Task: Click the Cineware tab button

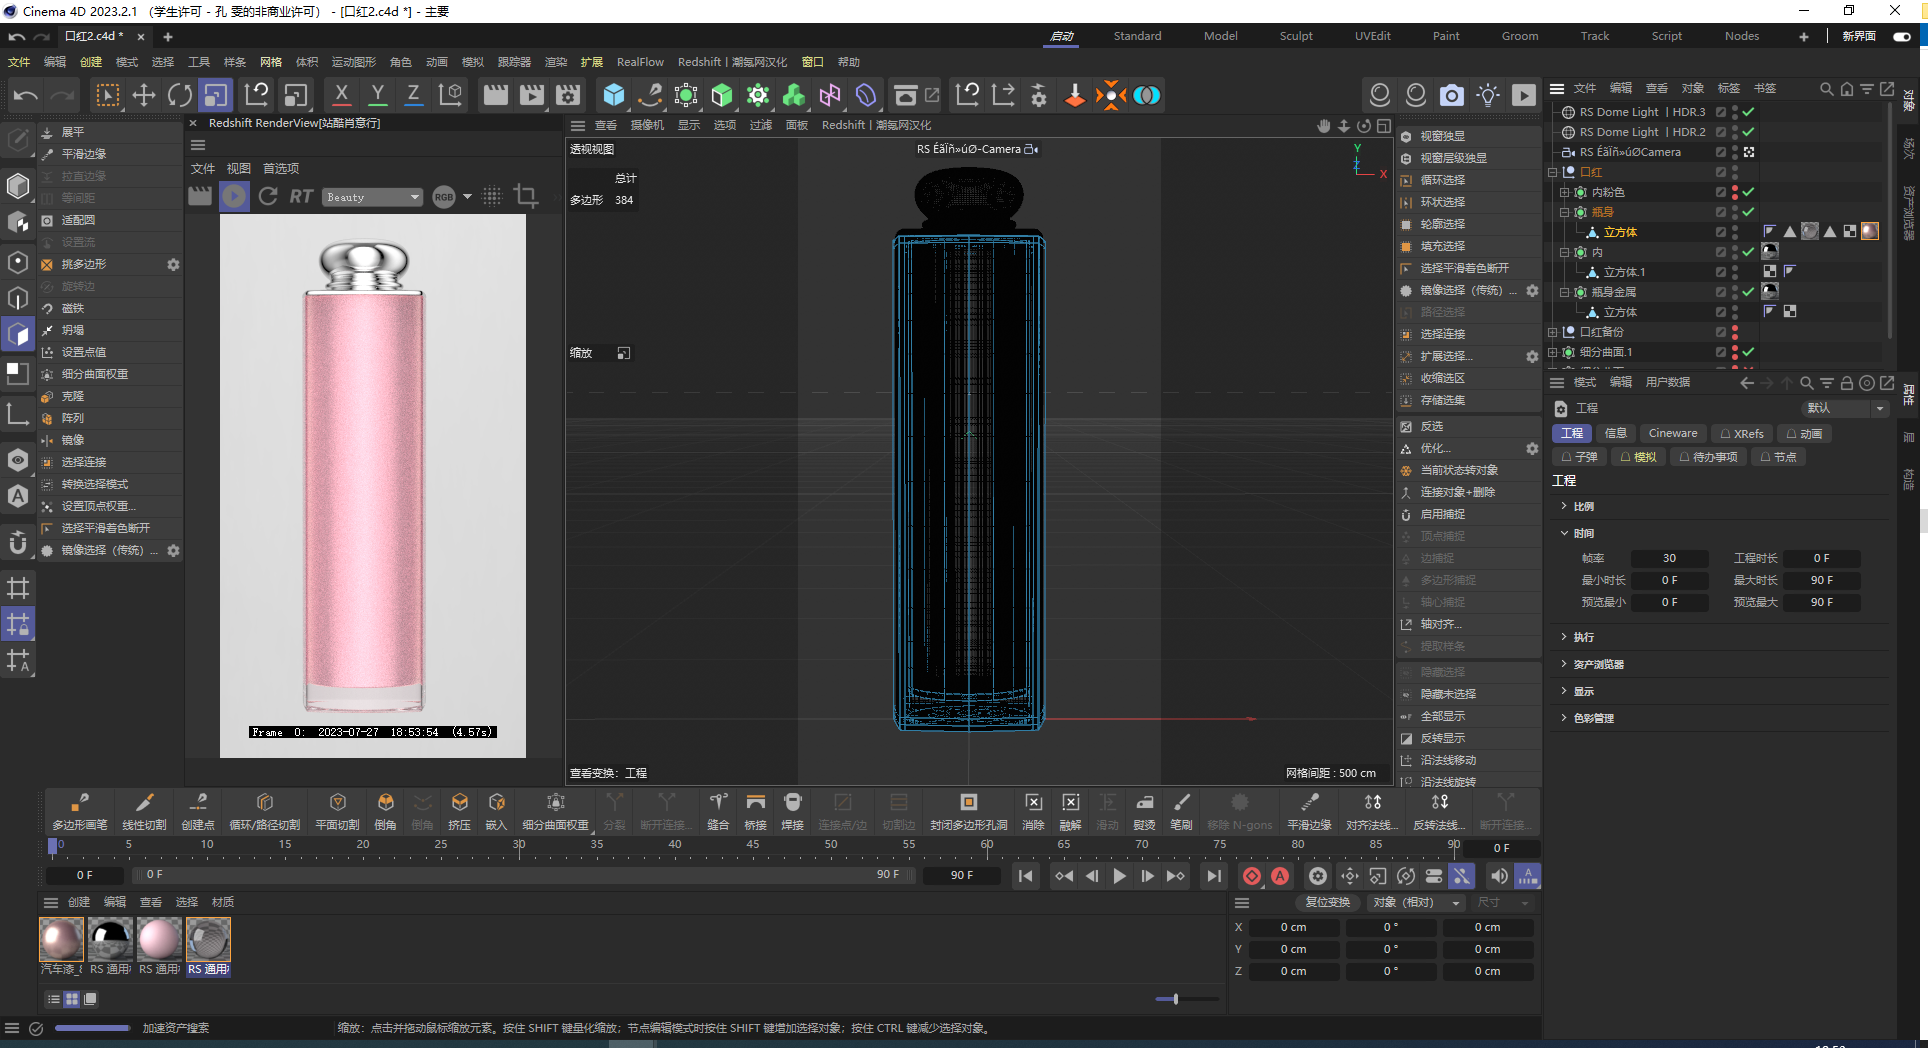Action: pyautogui.click(x=1672, y=433)
